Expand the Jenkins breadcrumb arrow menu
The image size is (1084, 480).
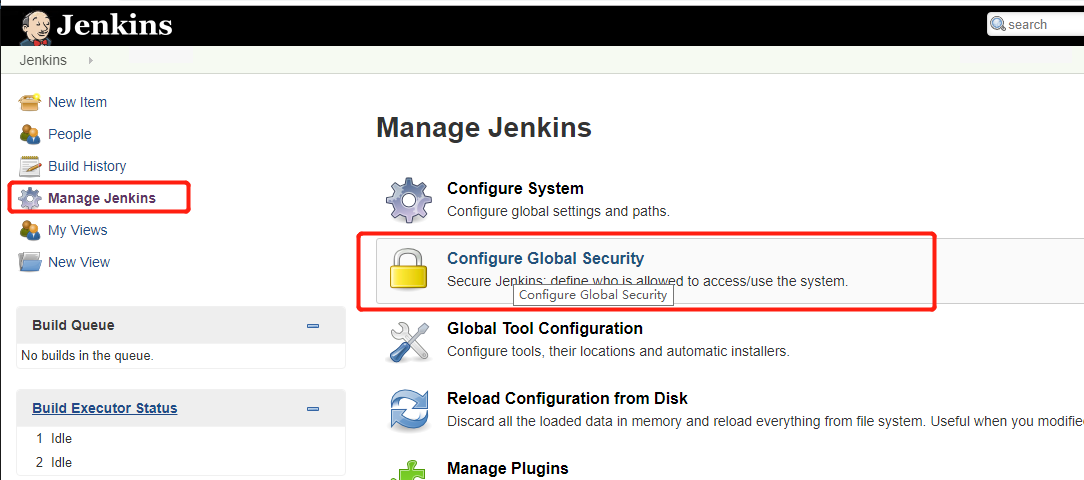(90, 60)
